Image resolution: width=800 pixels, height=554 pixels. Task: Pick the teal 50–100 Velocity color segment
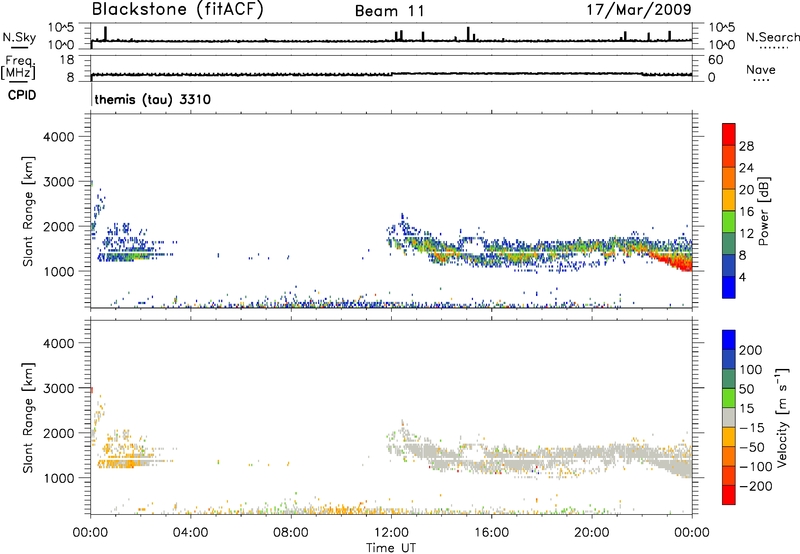point(729,379)
